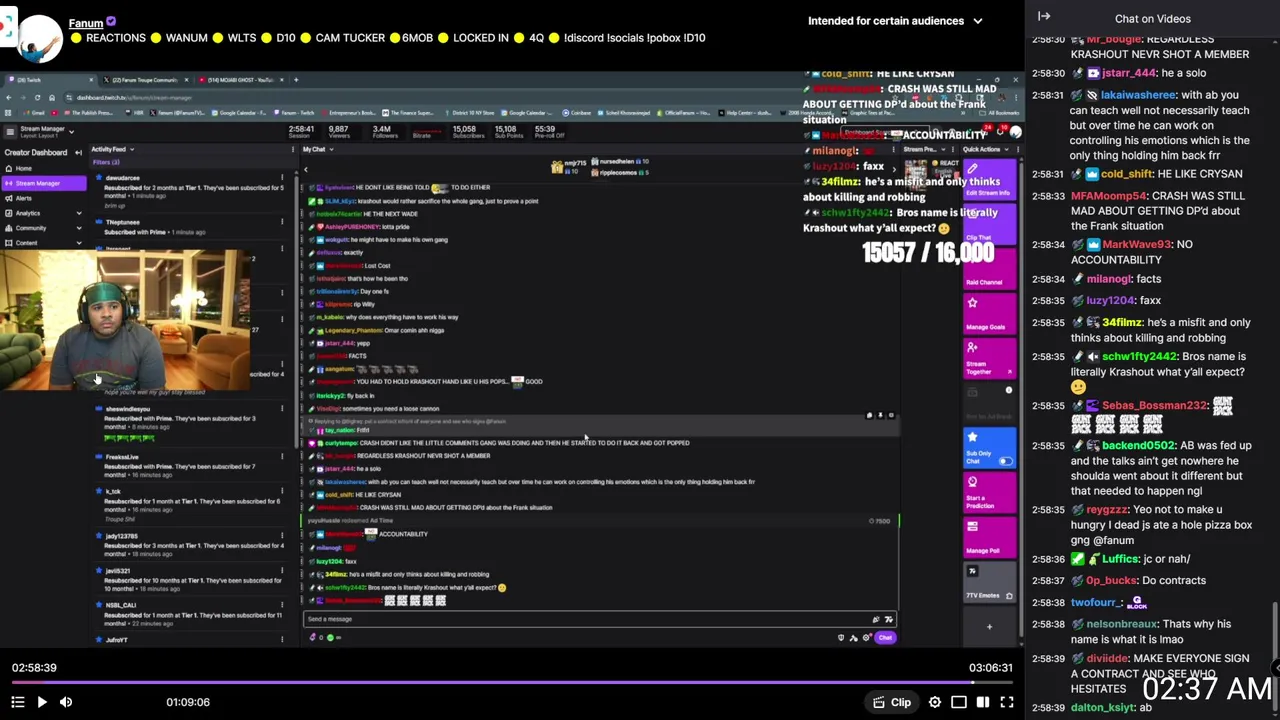Open the chapters list icon in player
Screen dimensions: 1280x720
17,702
